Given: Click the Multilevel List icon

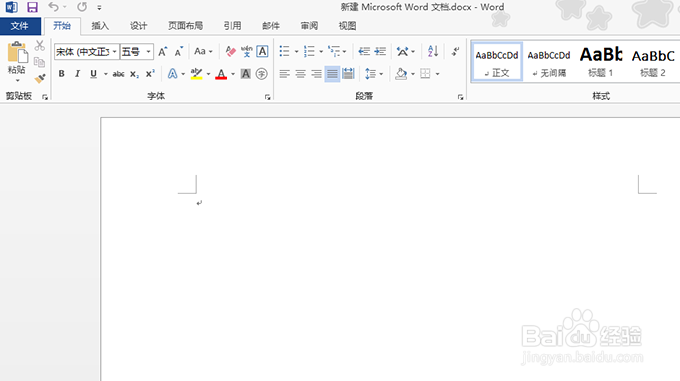Looking at the screenshot, I should [334, 52].
